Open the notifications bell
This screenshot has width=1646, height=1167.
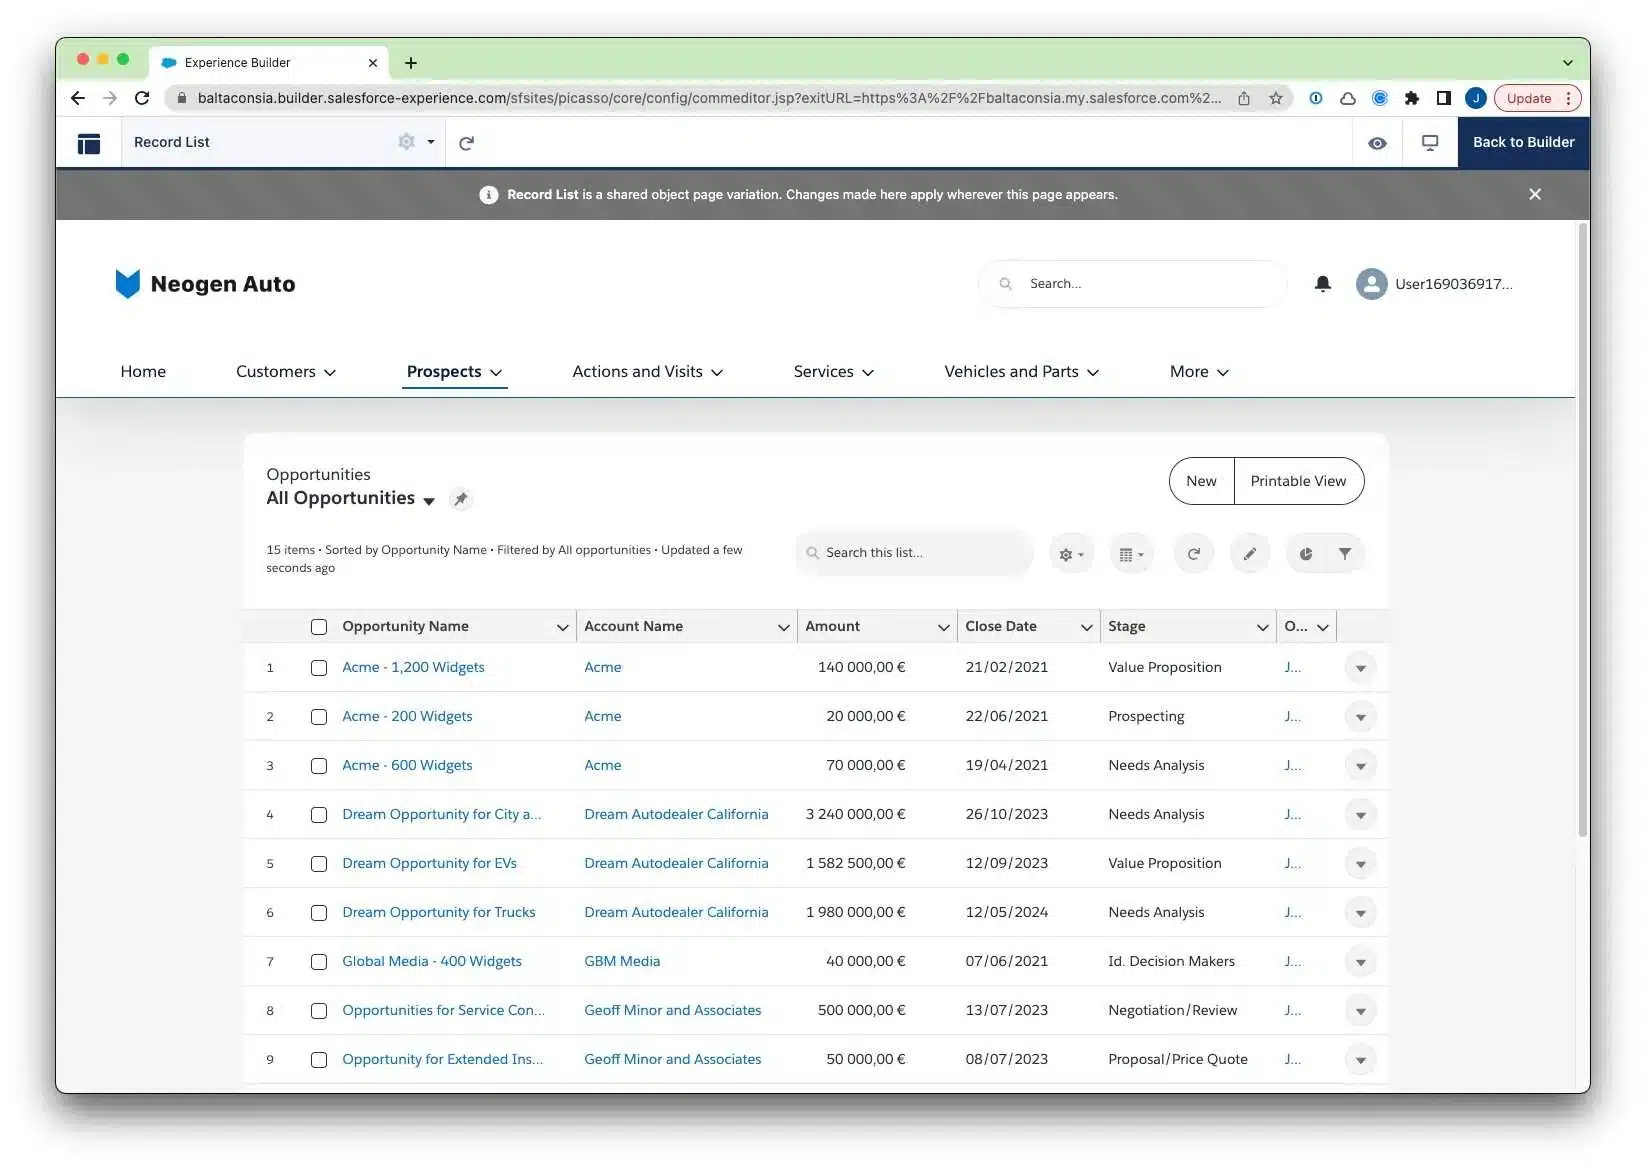pos(1322,284)
